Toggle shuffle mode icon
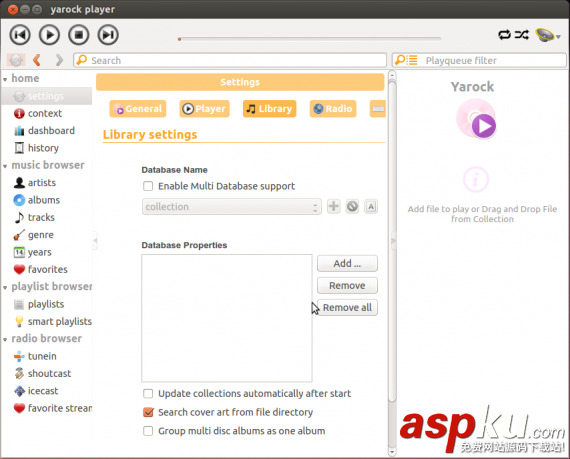 coord(522,35)
